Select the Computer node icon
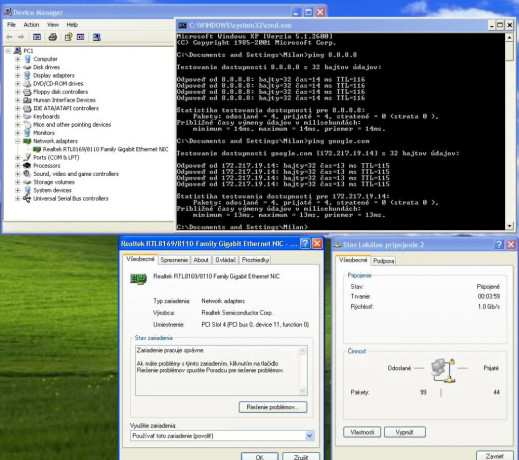 tap(27, 59)
